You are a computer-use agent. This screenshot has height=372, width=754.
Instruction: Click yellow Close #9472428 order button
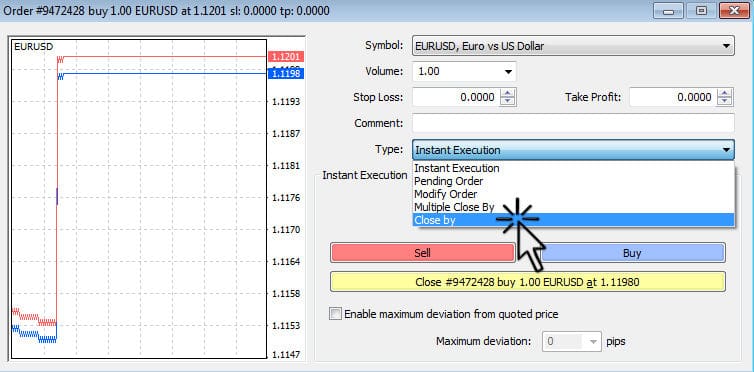(x=528, y=282)
